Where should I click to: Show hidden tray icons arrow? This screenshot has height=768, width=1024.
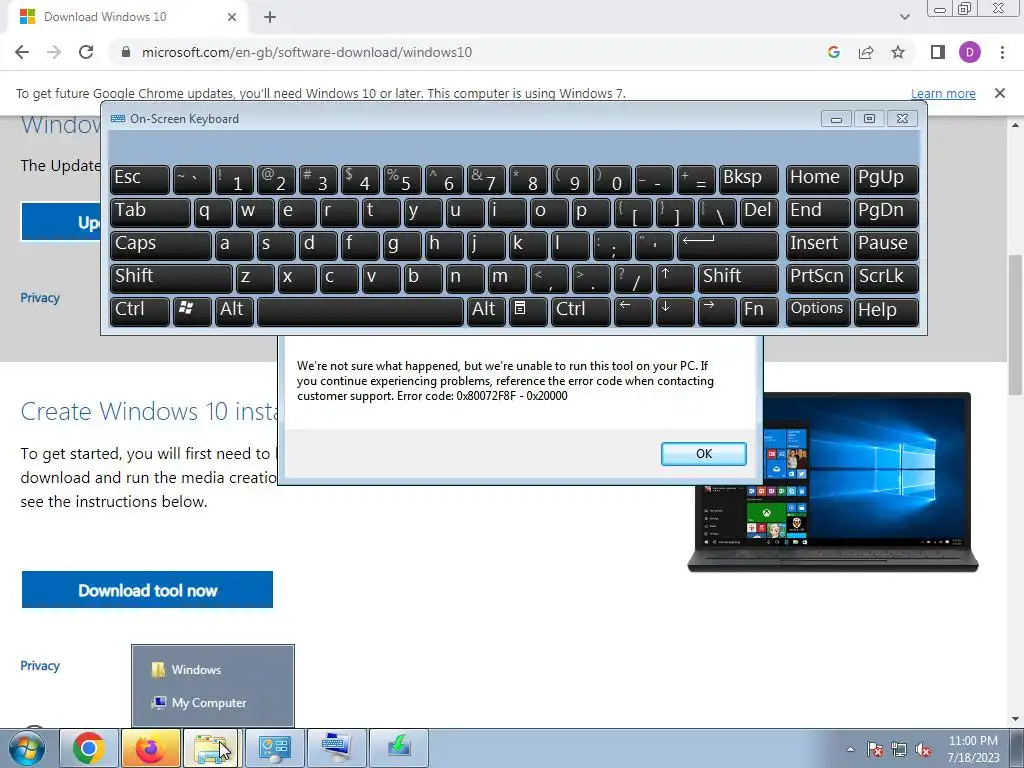tap(850, 750)
